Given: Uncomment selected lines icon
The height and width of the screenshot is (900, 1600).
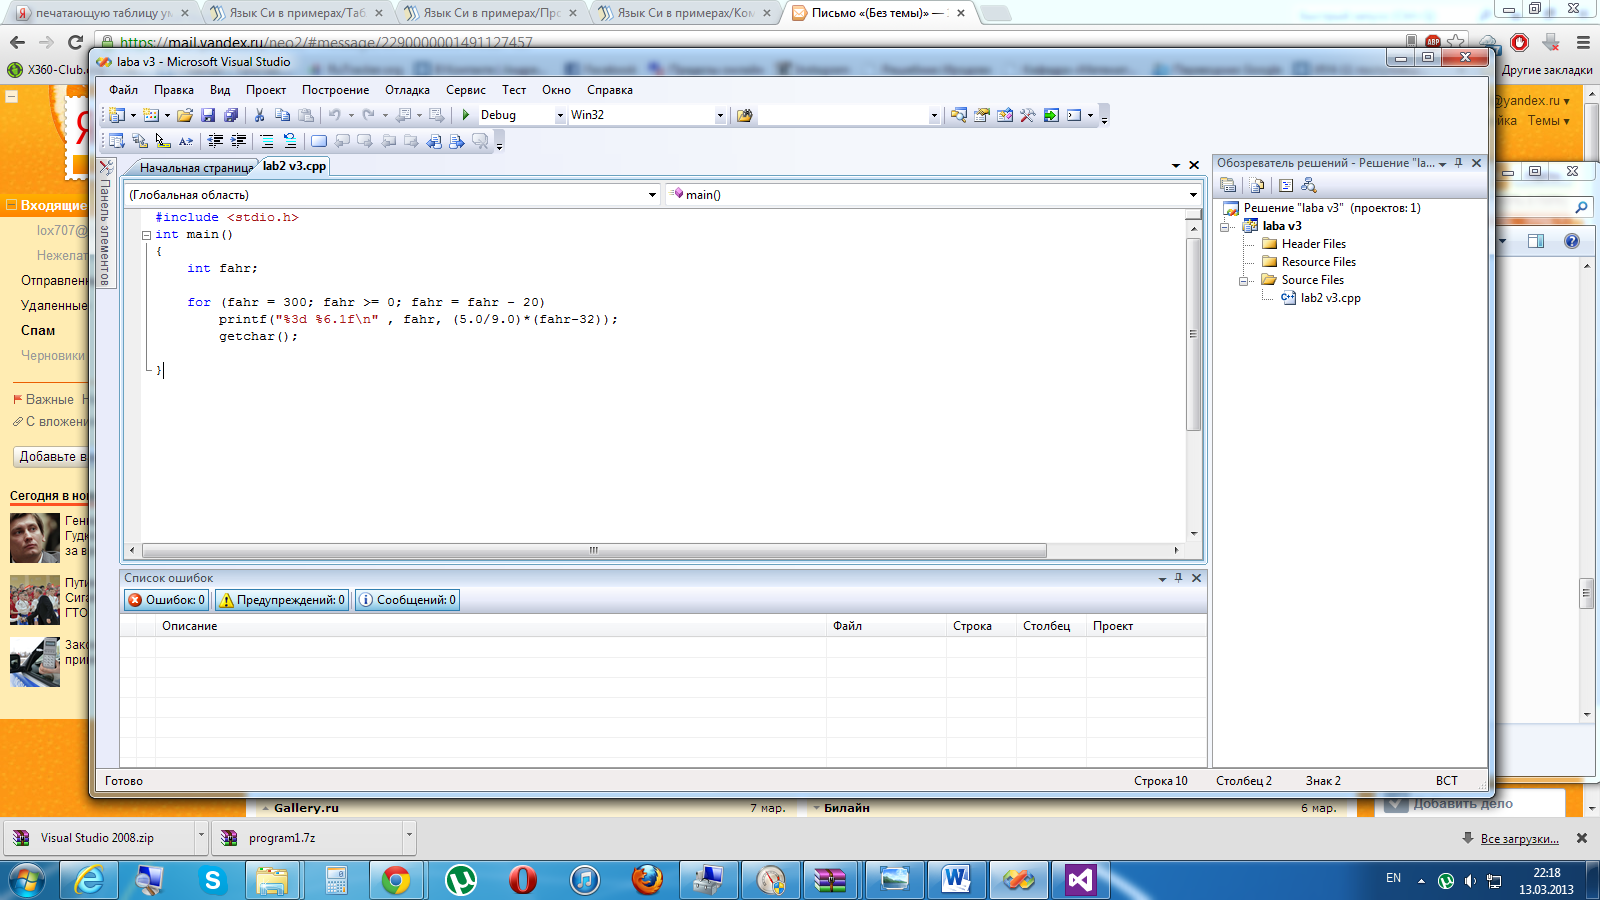Looking at the screenshot, I should [290, 141].
